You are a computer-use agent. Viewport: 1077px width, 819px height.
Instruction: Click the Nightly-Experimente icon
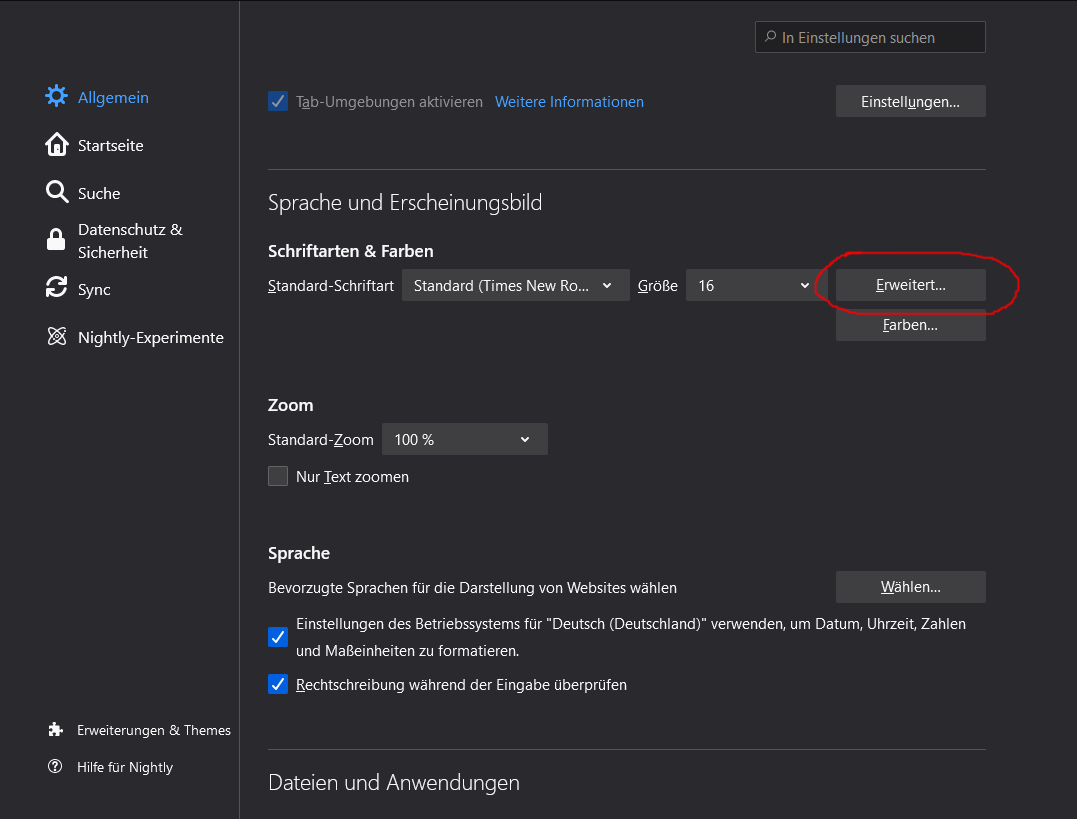tap(57, 337)
